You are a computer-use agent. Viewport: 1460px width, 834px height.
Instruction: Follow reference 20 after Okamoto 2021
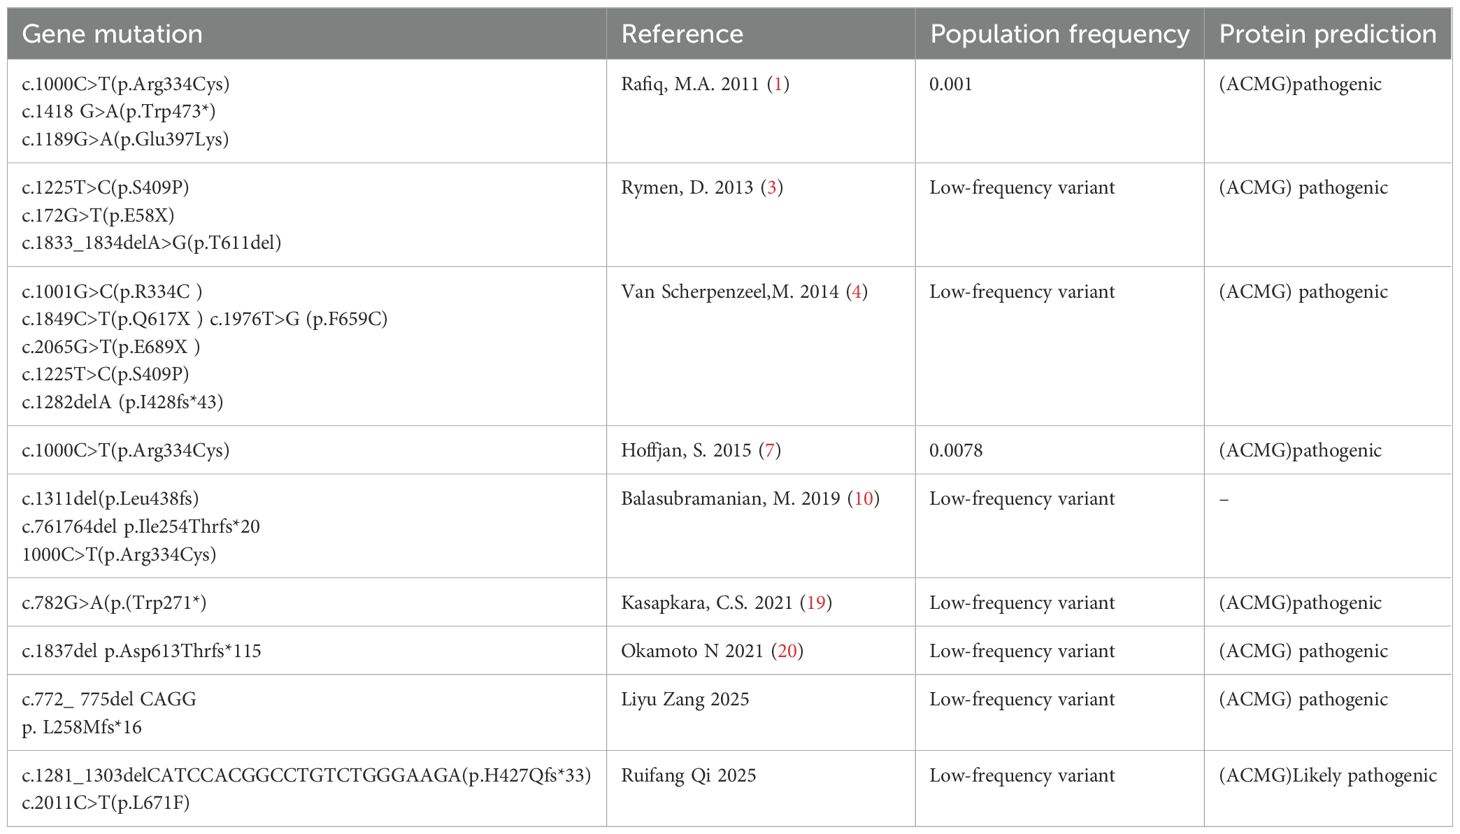coord(787,650)
